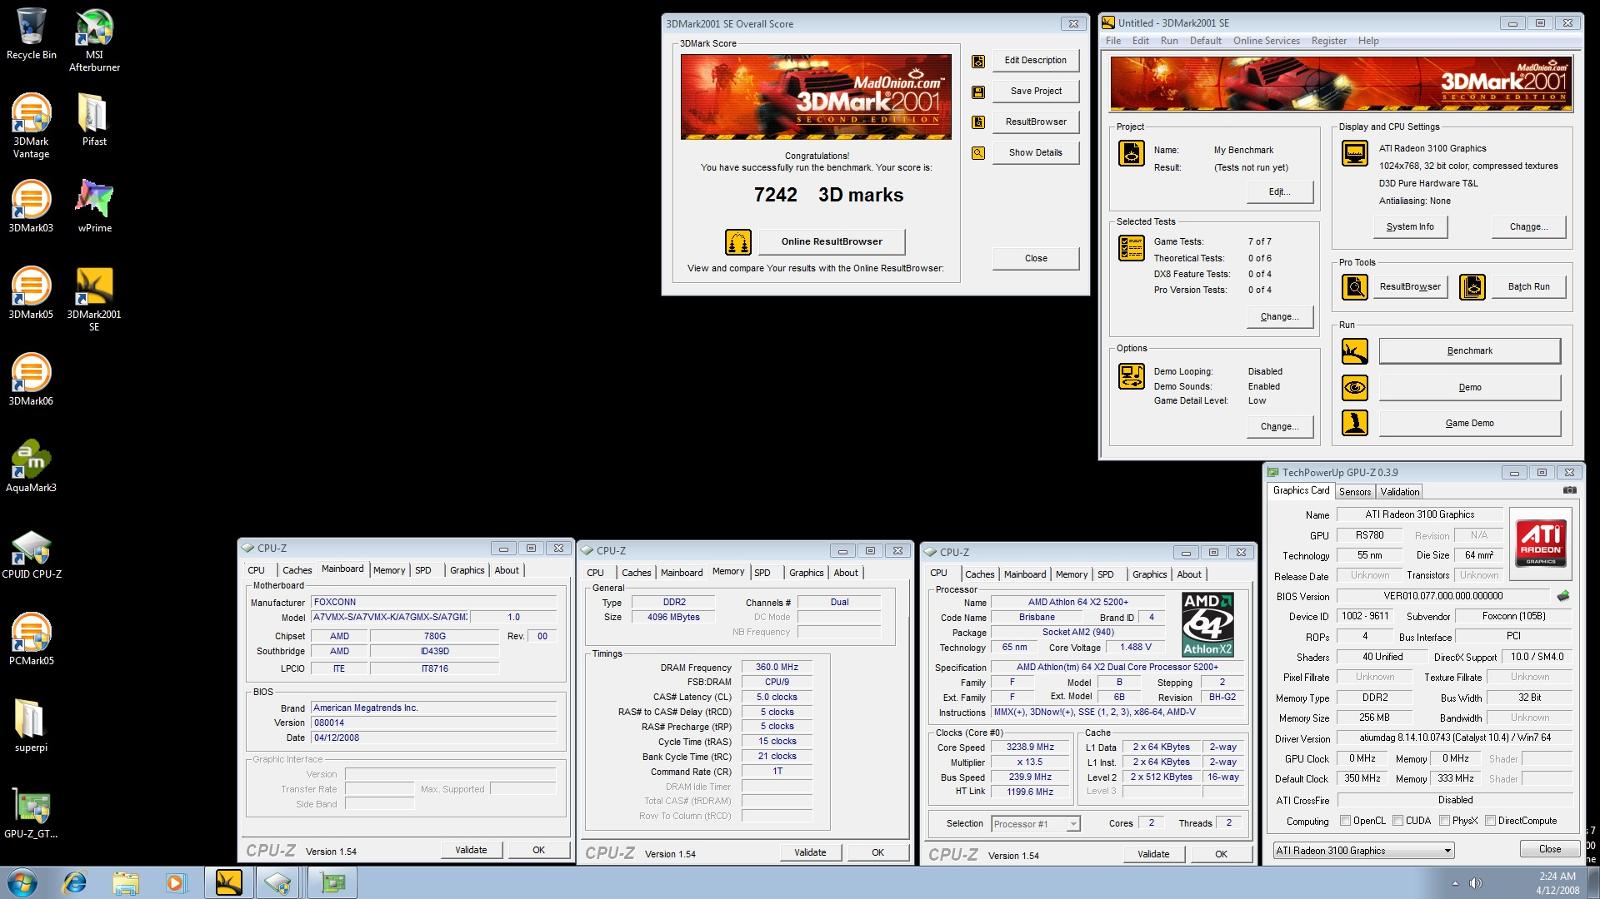
Task: Switch to Validation tab in GPU-Z
Action: 1400,492
